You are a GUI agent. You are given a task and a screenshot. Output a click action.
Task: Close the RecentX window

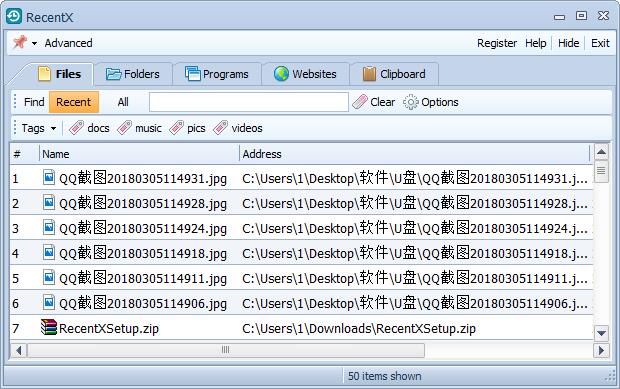tap(603, 16)
